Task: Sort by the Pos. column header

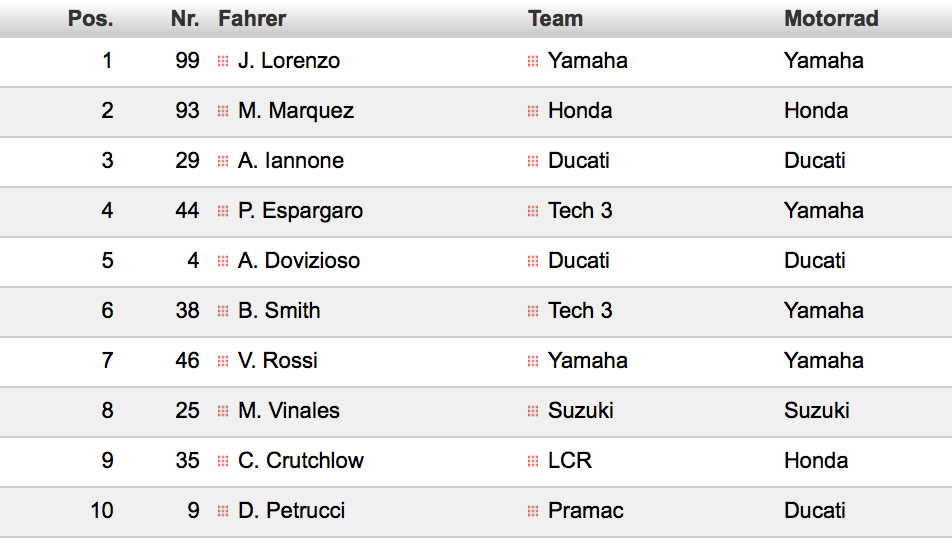Action: tap(90, 19)
